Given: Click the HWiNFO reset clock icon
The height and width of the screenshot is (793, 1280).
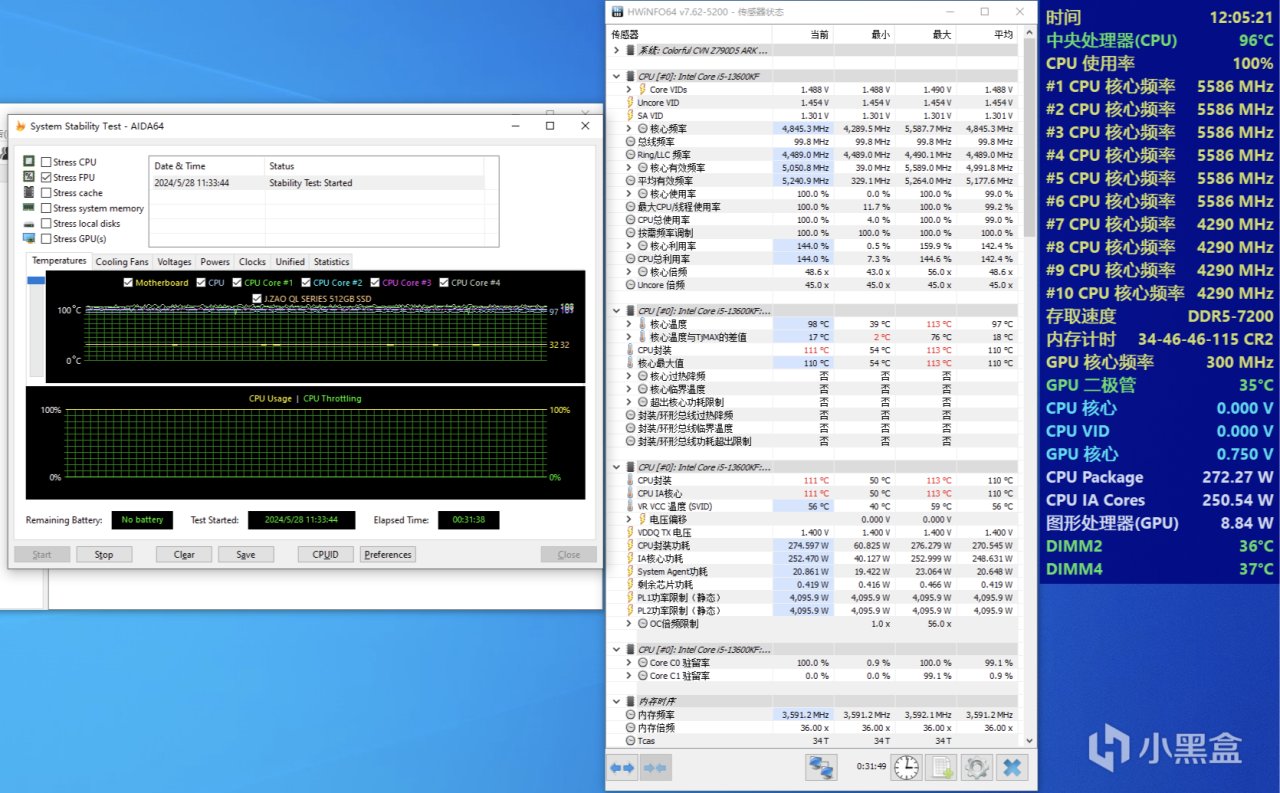Looking at the screenshot, I should pyautogui.click(x=906, y=767).
